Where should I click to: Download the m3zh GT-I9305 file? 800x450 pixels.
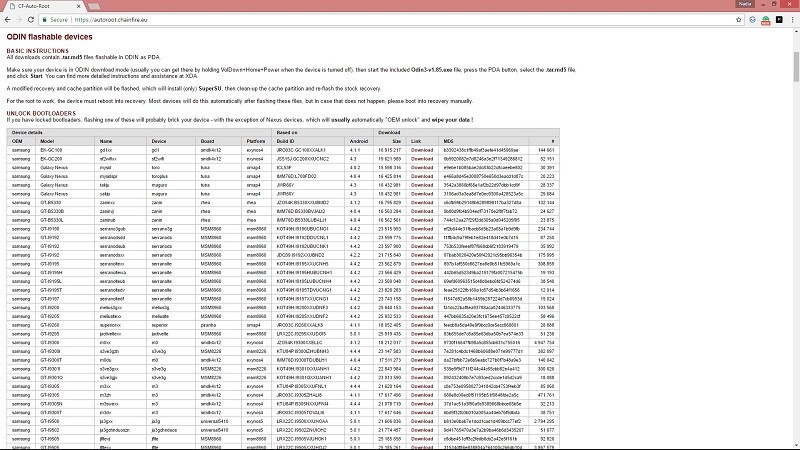pos(422,395)
